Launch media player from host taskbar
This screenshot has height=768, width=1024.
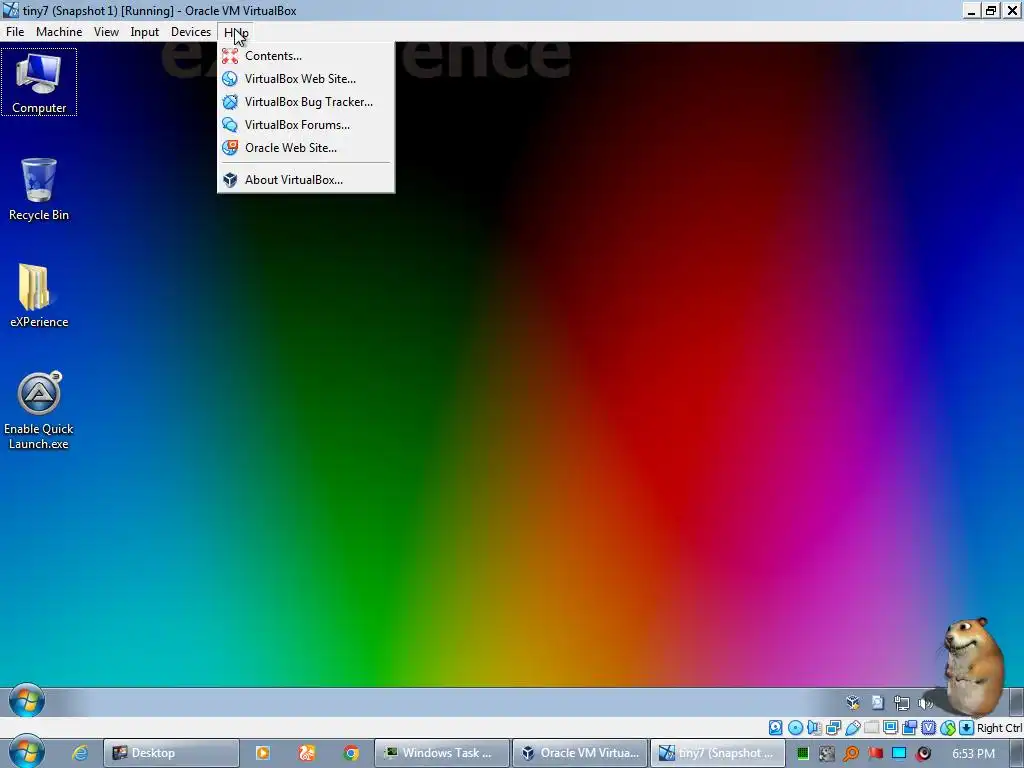click(263, 753)
